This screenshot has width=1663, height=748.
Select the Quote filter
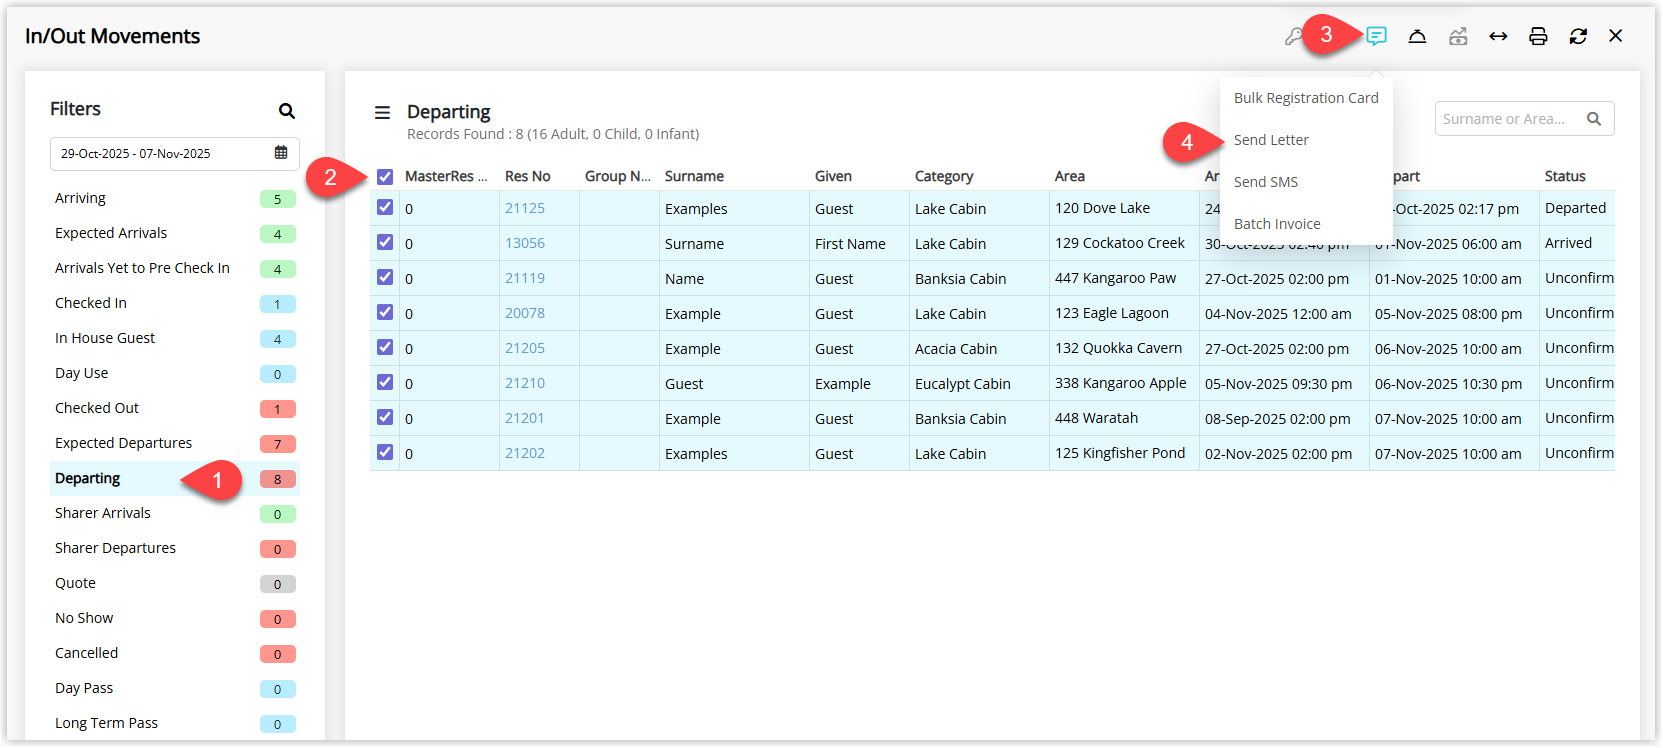coord(175,583)
